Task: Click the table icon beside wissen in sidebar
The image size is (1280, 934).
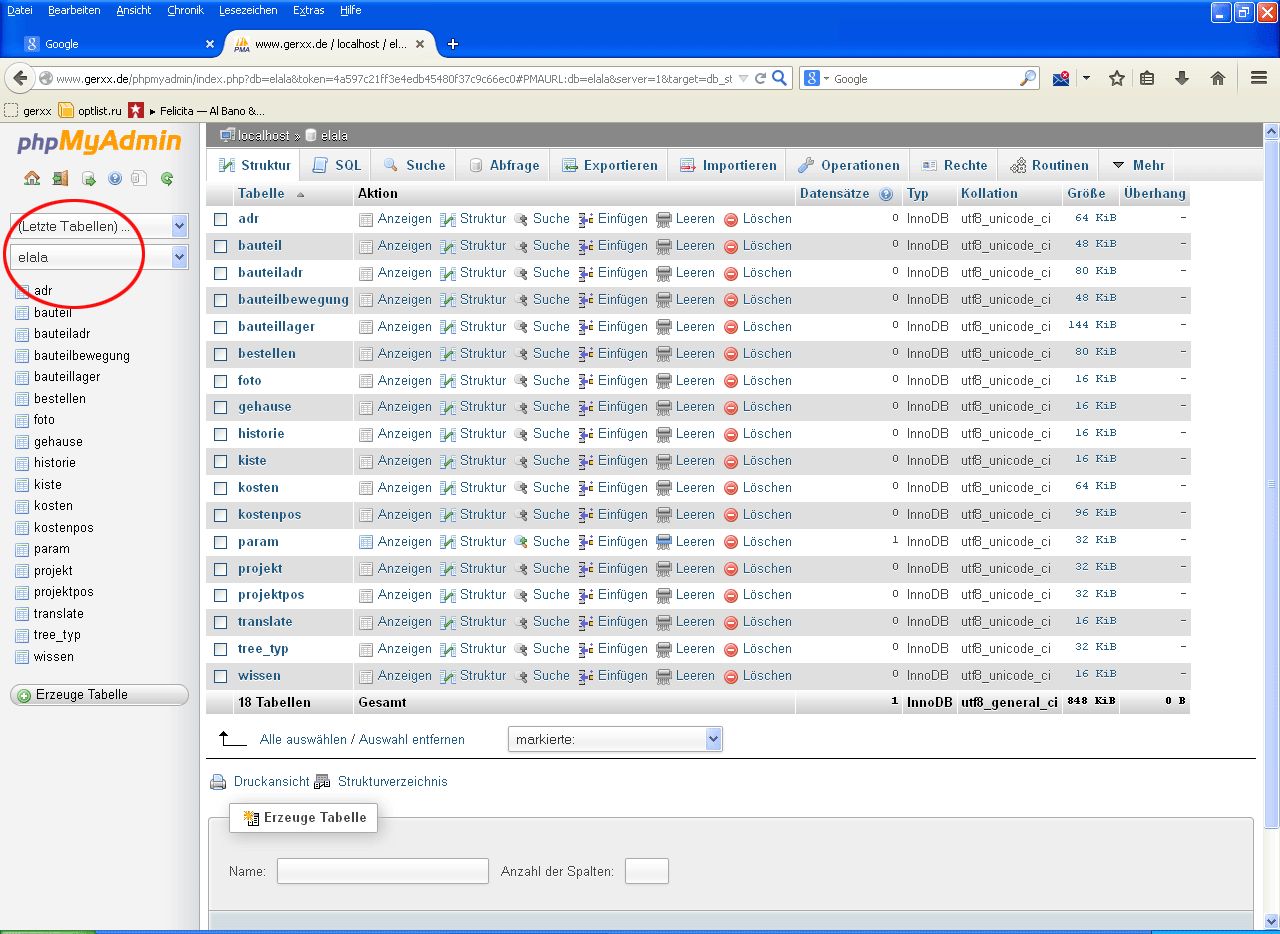Action: [22, 657]
